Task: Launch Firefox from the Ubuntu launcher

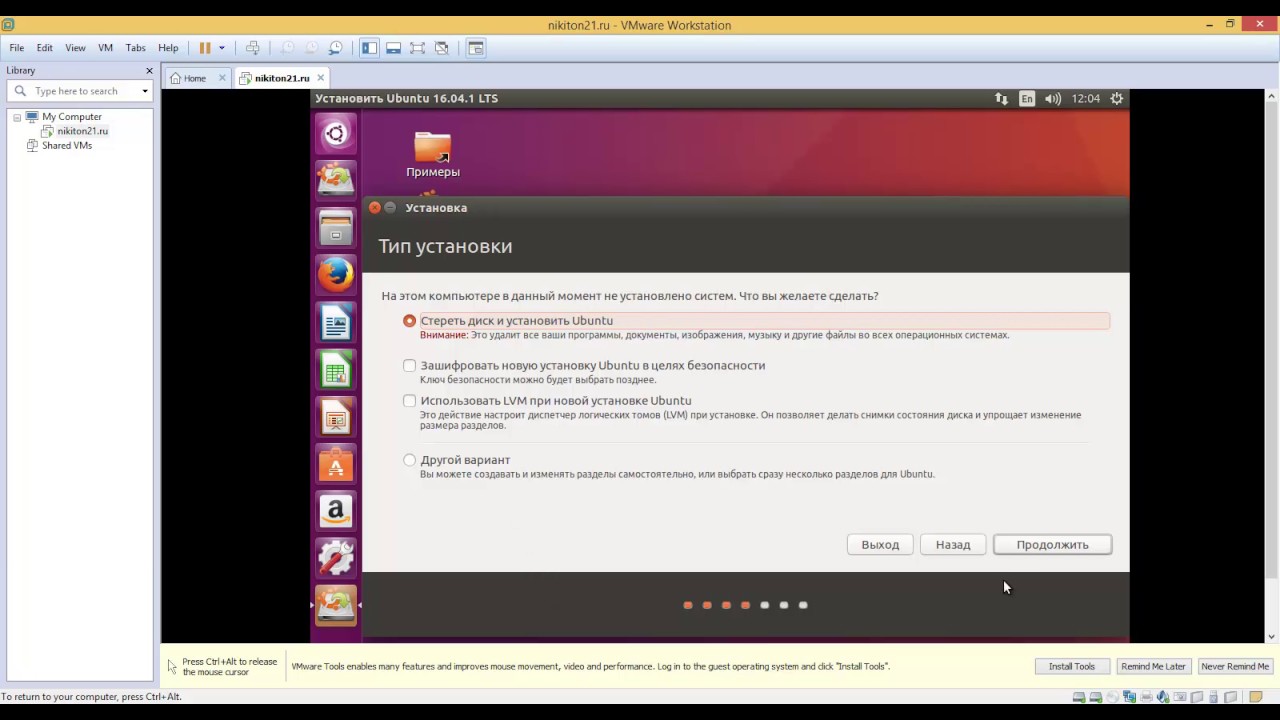Action: (336, 274)
